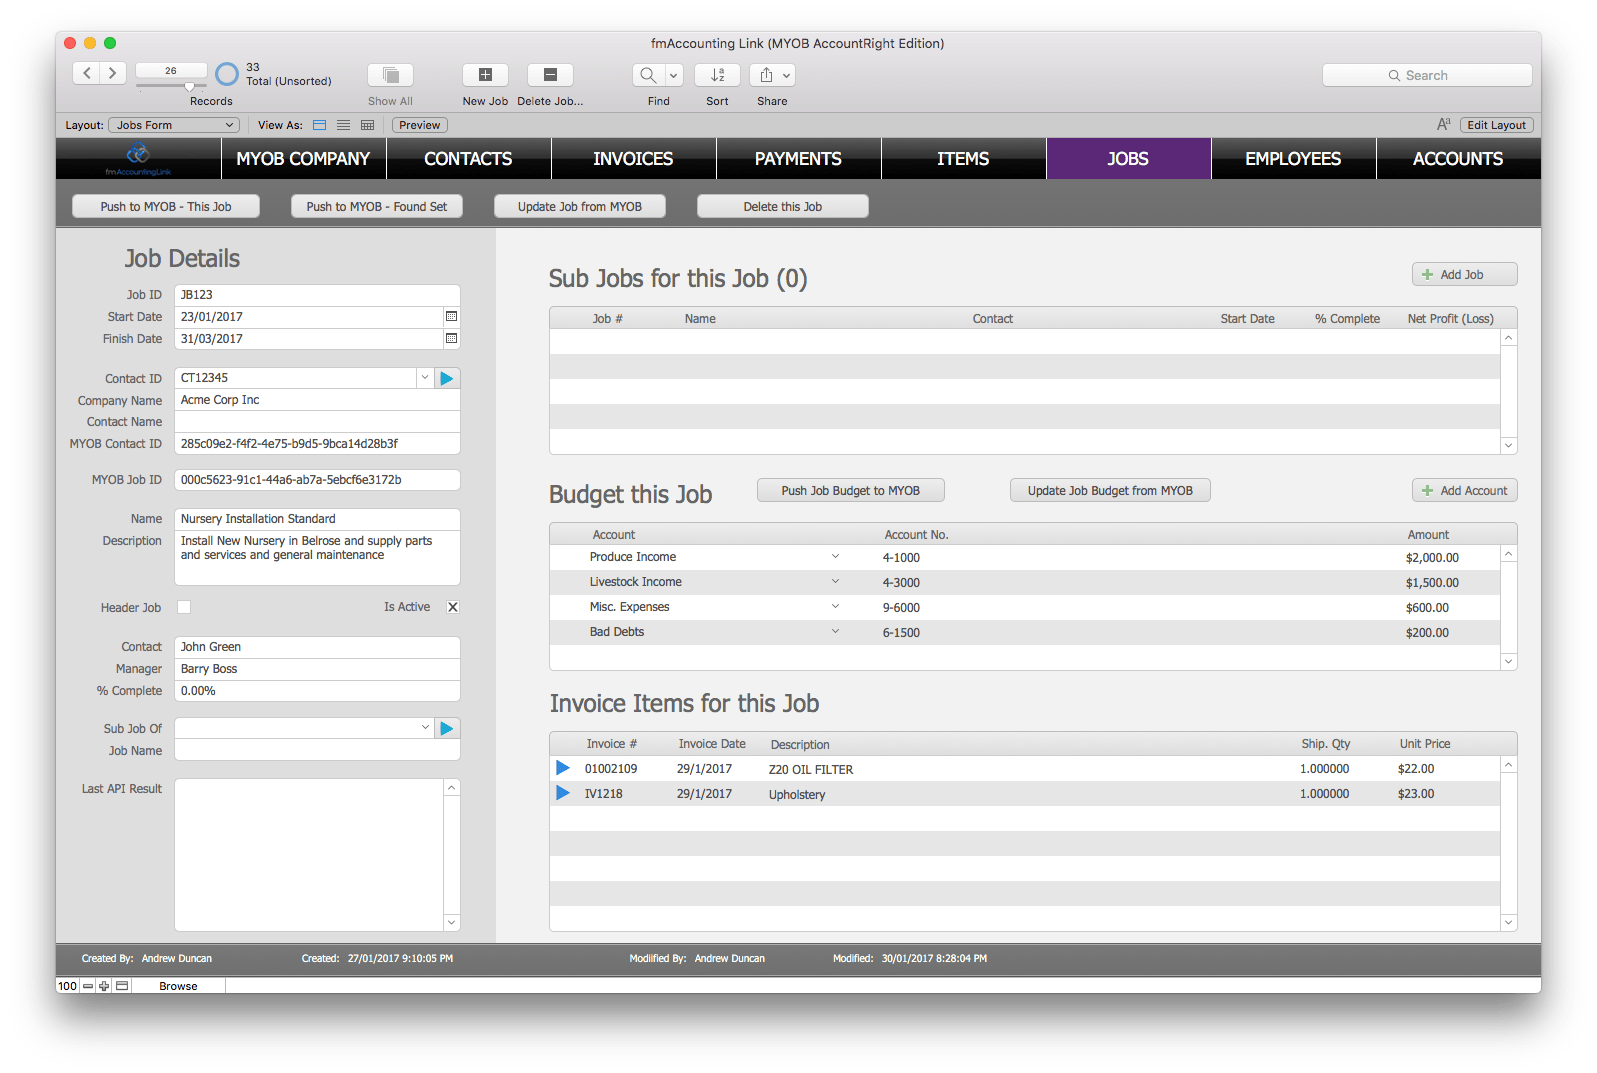Click Invoice Items scrollbar down arrow
The width and height of the screenshot is (1597, 1073).
click(x=1509, y=922)
